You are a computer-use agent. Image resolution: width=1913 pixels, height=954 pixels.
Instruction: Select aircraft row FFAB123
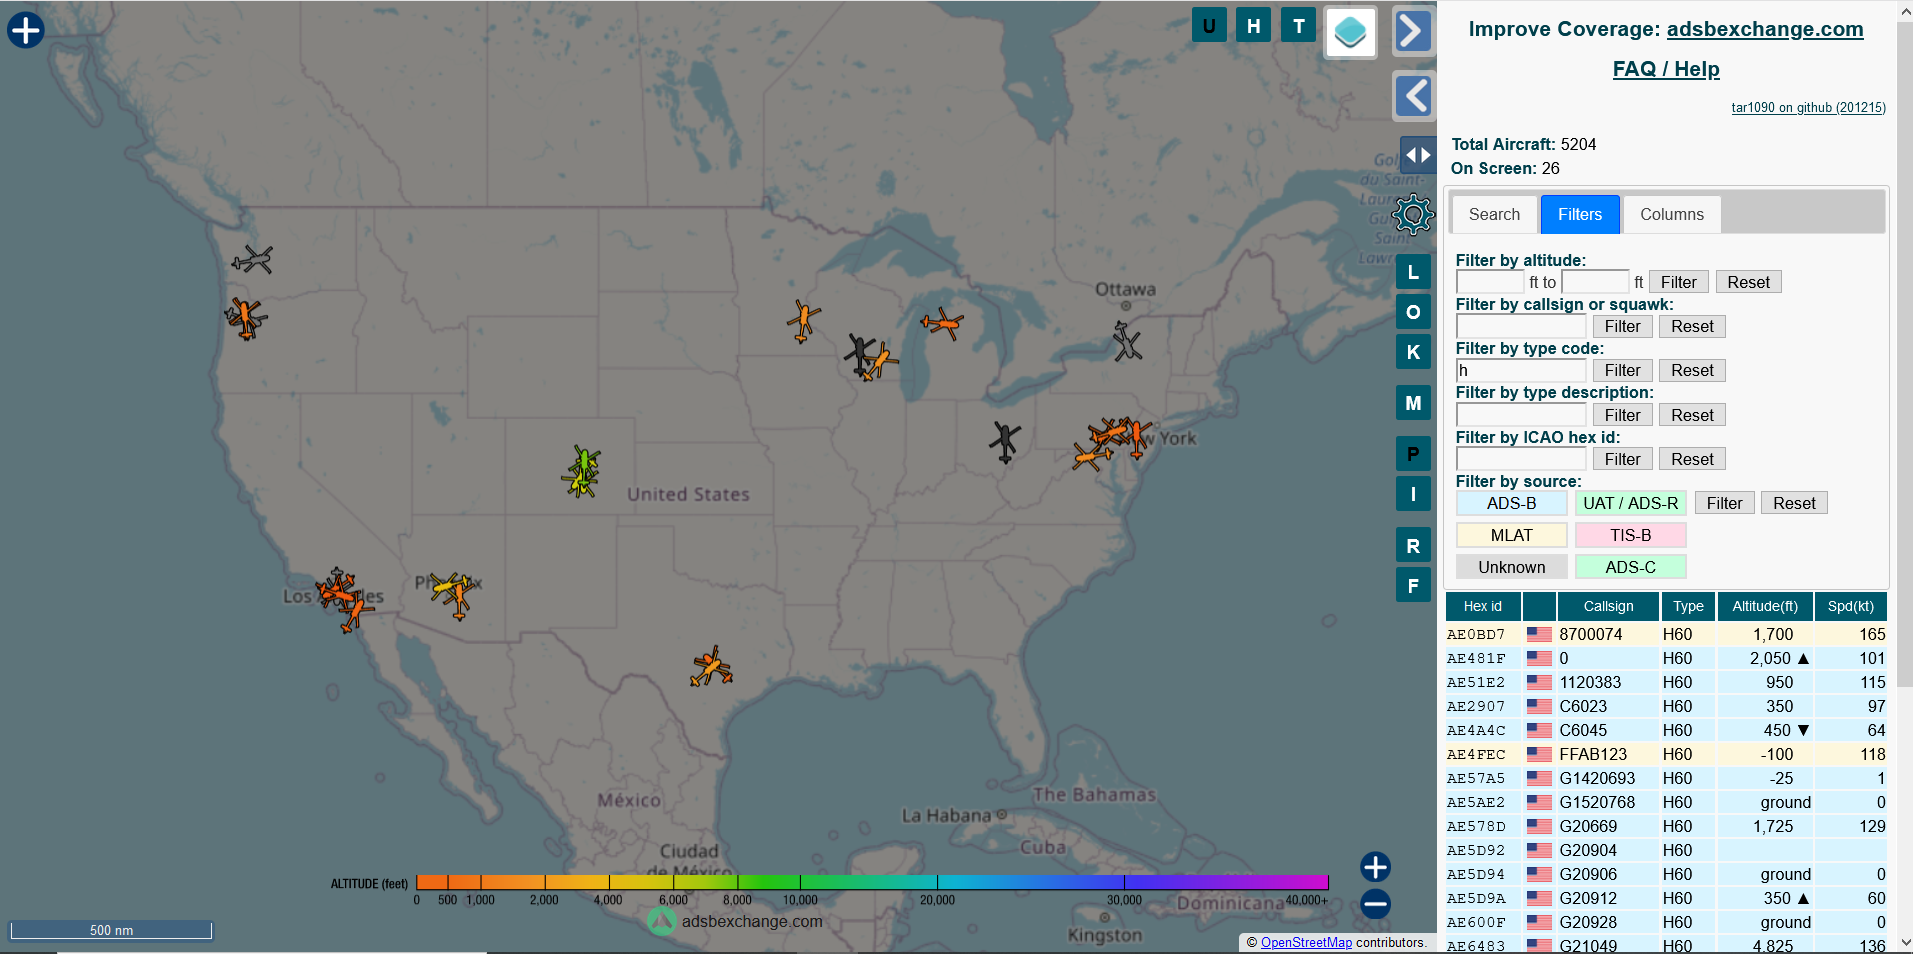[x=1666, y=754]
